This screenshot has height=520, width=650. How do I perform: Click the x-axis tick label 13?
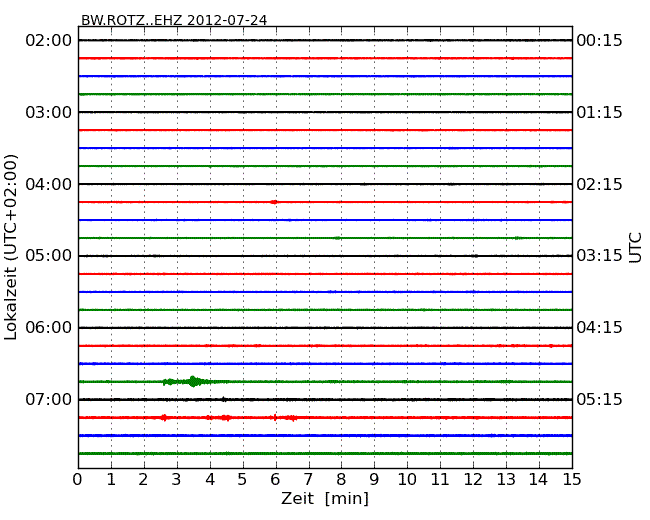click(506, 480)
